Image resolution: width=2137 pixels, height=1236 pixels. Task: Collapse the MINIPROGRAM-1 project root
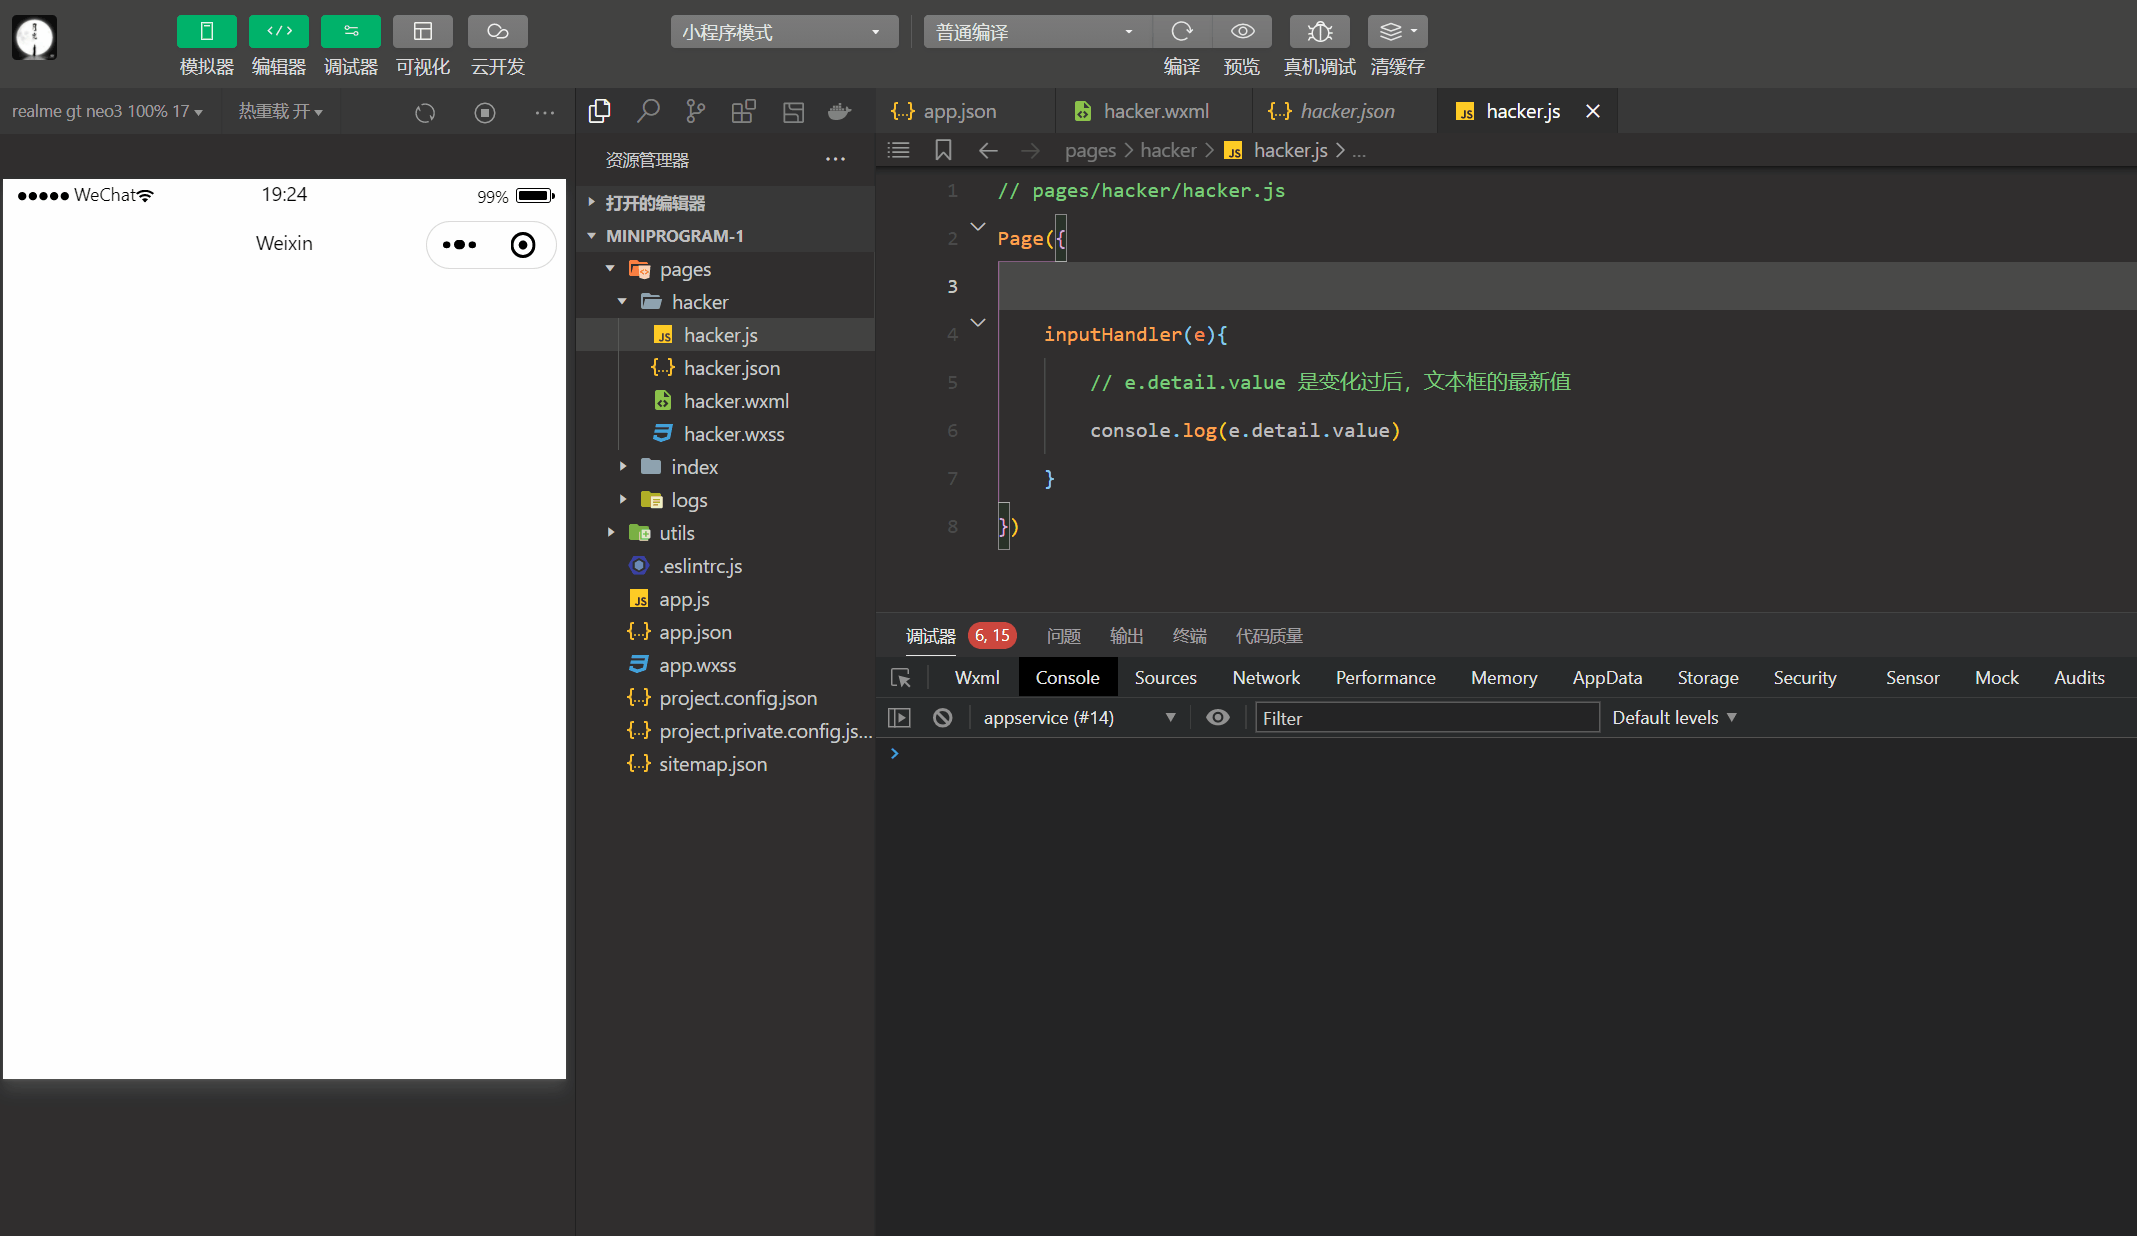726,236
